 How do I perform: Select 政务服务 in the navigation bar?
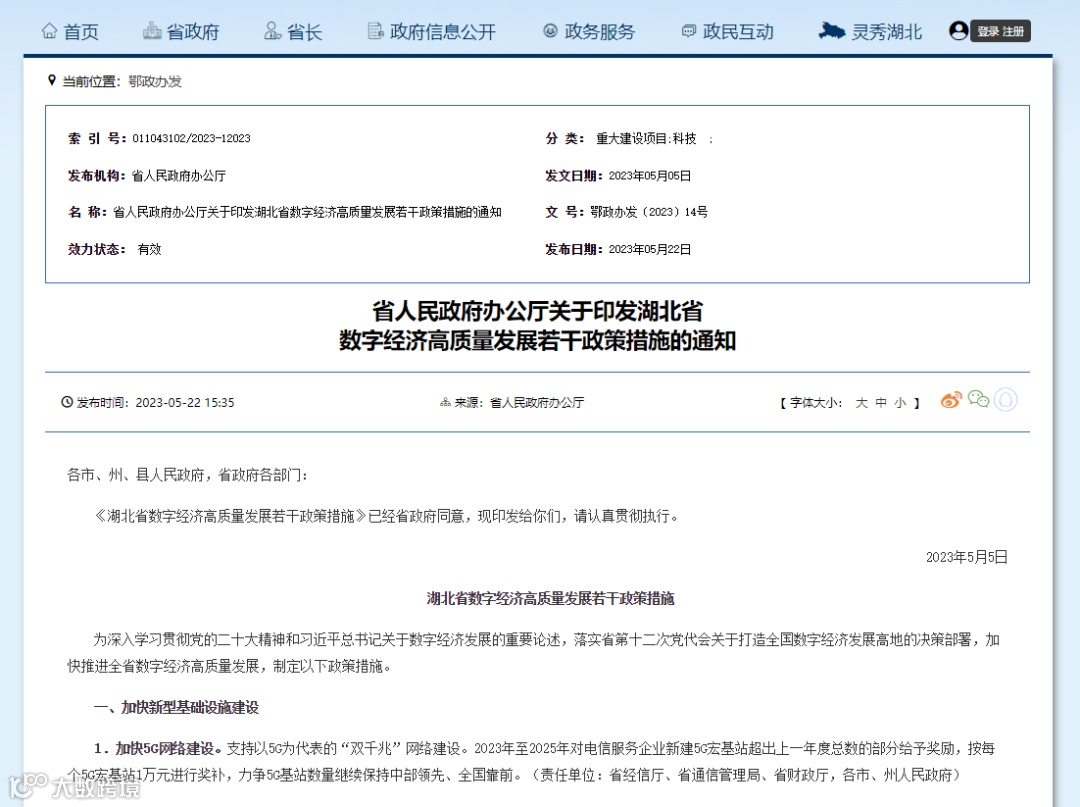pos(589,32)
